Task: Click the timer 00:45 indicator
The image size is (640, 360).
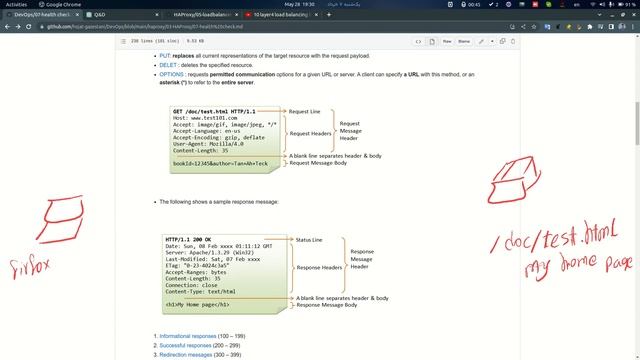Action: click(x=471, y=4)
